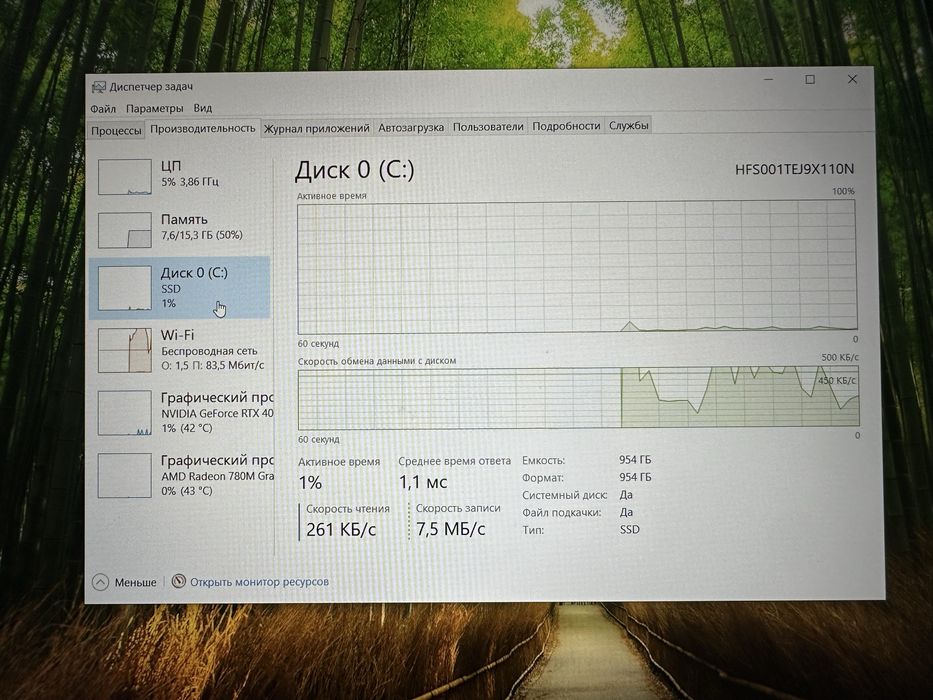Close the Диспетчер задач window
The height and width of the screenshot is (700, 933).
point(852,79)
